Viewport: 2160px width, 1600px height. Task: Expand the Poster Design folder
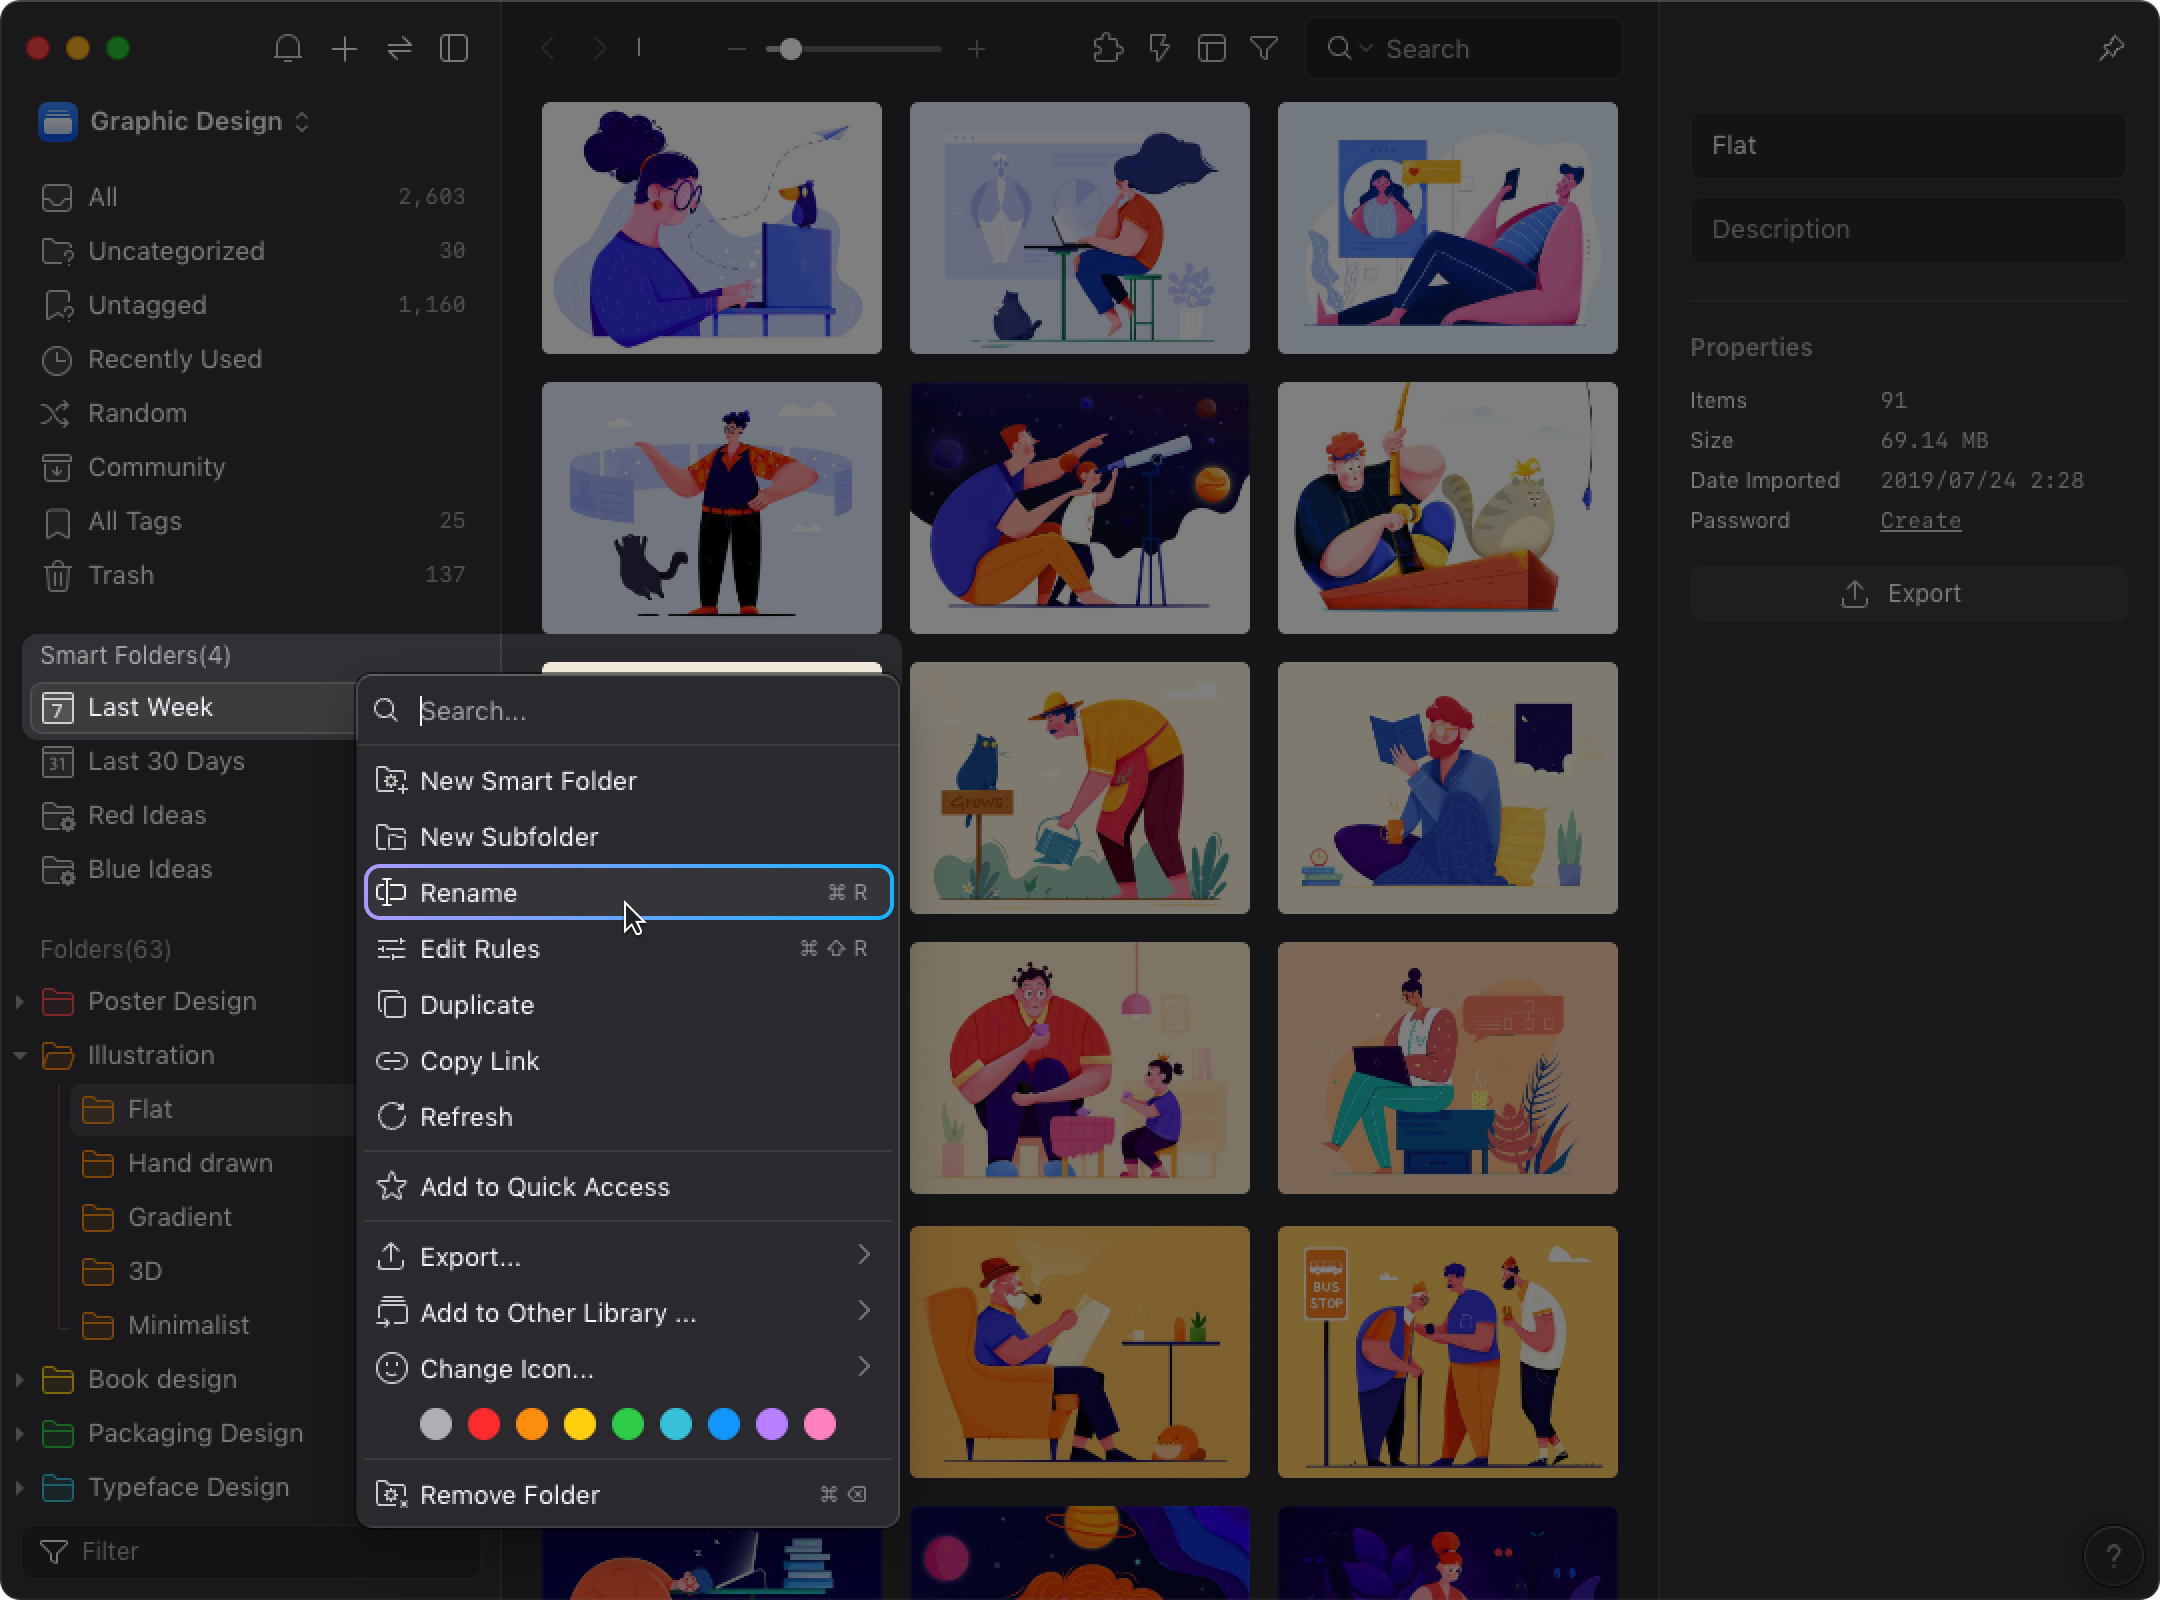(17, 1000)
